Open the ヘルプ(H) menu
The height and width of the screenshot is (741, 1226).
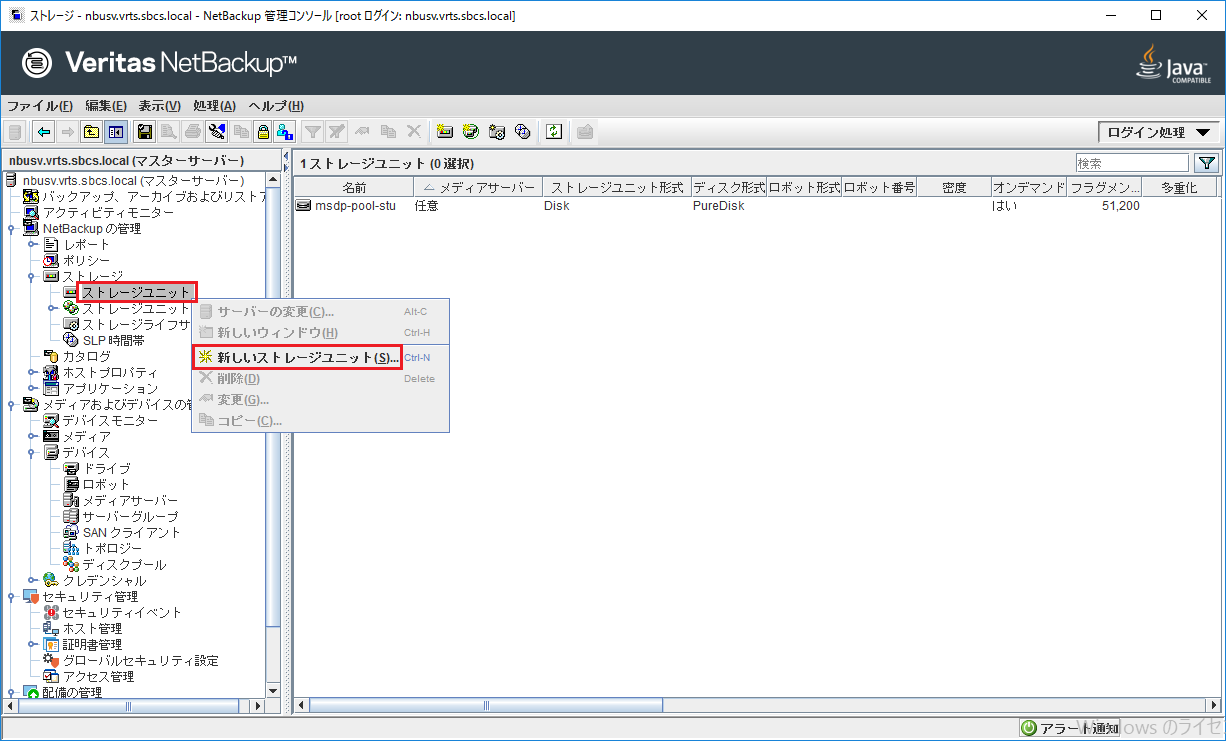click(x=276, y=106)
